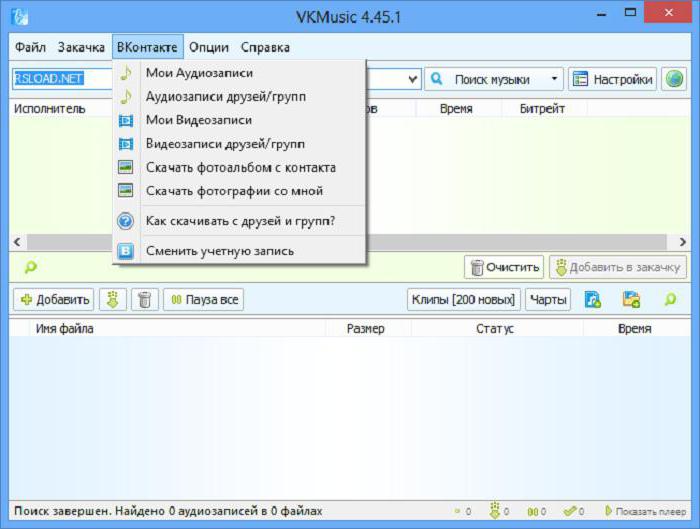
Task: Click the completed checkmark counter in status bar
Action: tap(574, 511)
